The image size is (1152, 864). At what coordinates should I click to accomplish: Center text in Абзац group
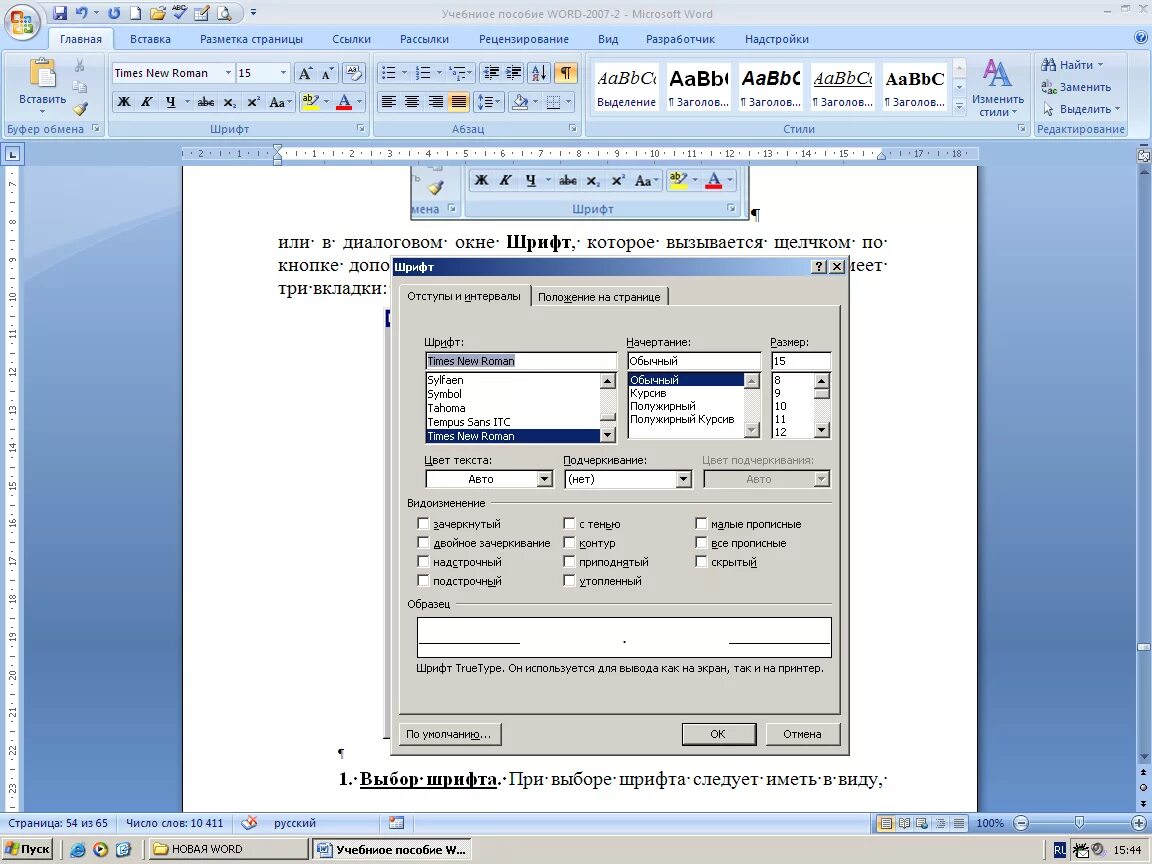tap(412, 102)
